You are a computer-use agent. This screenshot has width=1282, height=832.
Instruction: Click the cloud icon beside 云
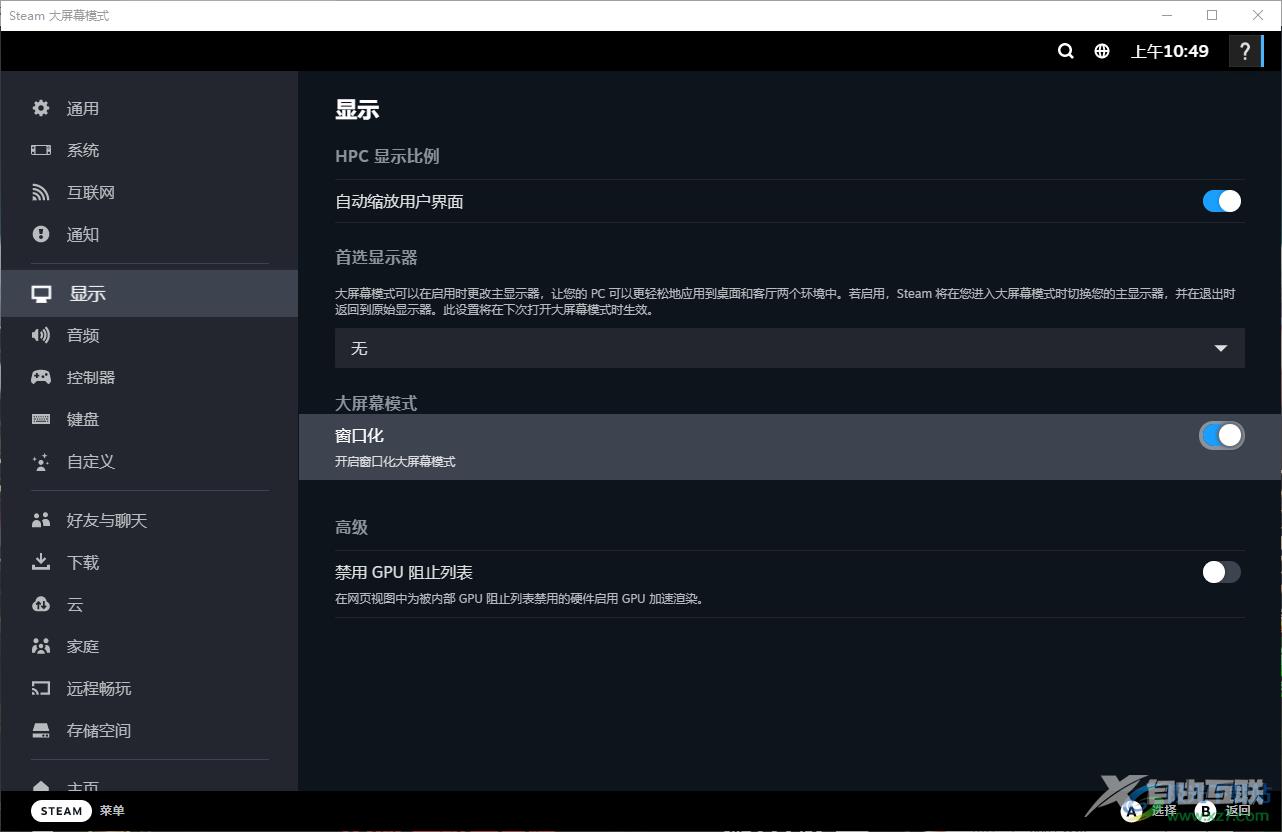41,604
